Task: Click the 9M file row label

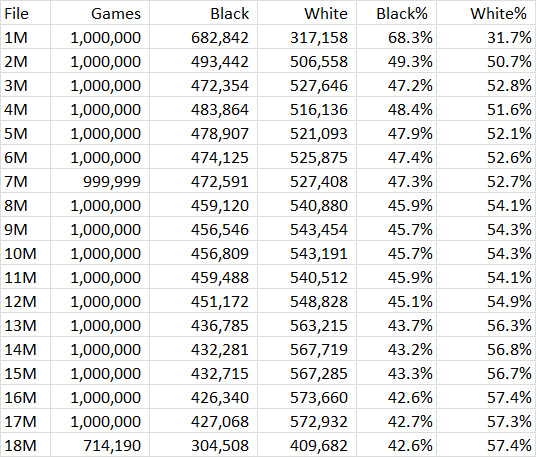Action: tap(26, 229)
